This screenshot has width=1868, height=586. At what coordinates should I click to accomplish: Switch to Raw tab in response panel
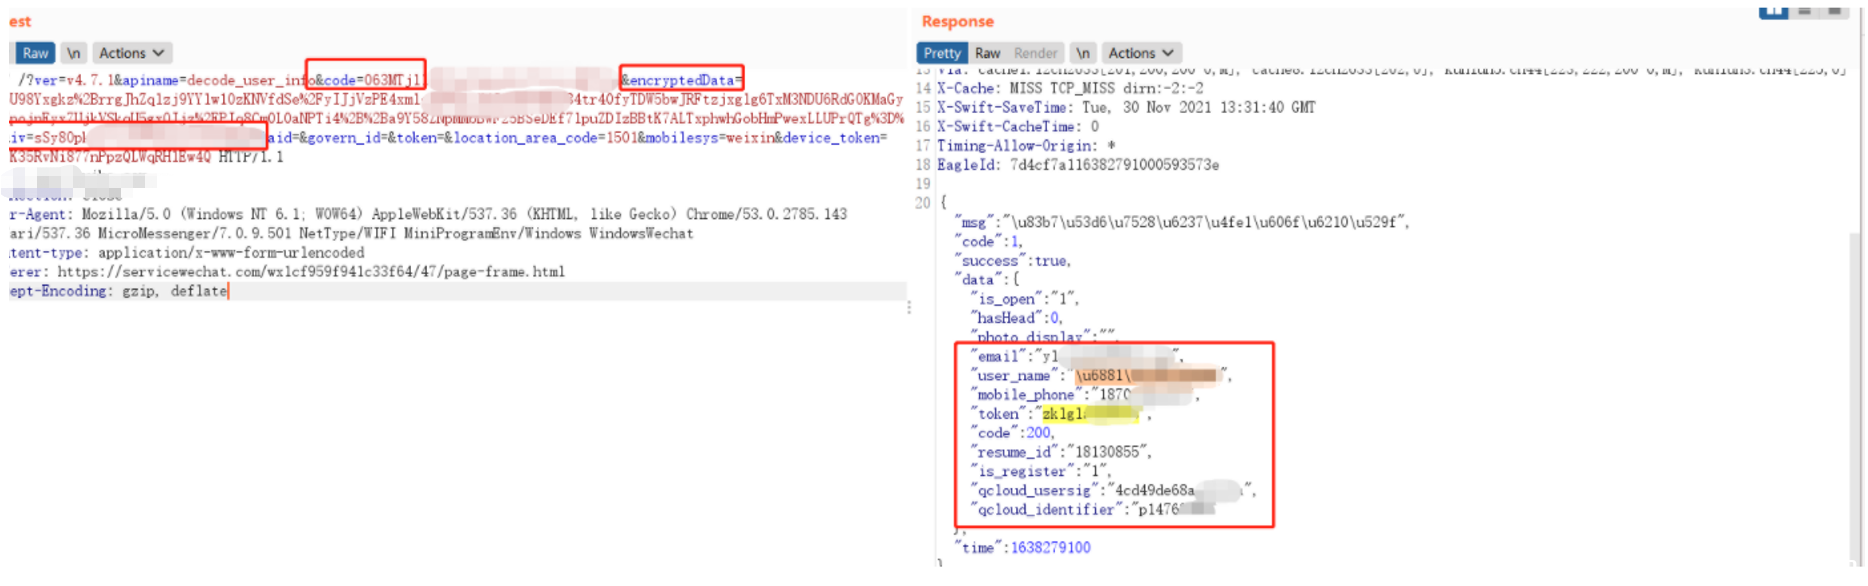987,53
